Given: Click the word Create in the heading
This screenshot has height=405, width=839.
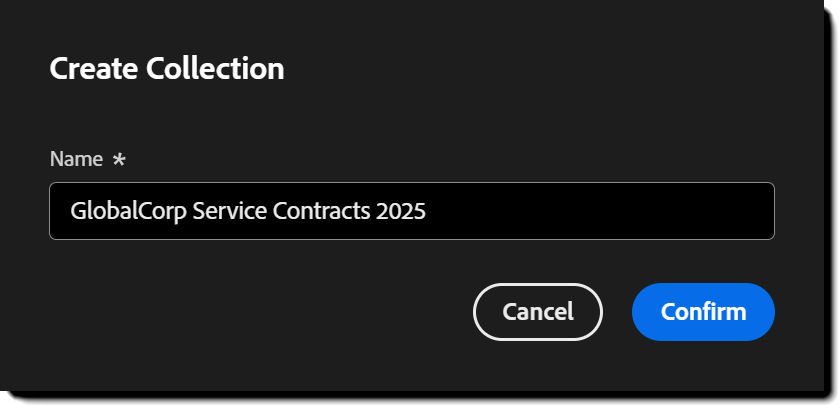Looking at the screenshot, I should pos(94,69).
